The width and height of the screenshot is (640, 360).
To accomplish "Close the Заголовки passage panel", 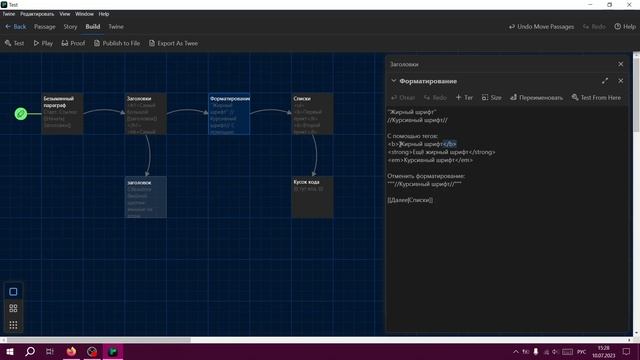I will point(620,64).
